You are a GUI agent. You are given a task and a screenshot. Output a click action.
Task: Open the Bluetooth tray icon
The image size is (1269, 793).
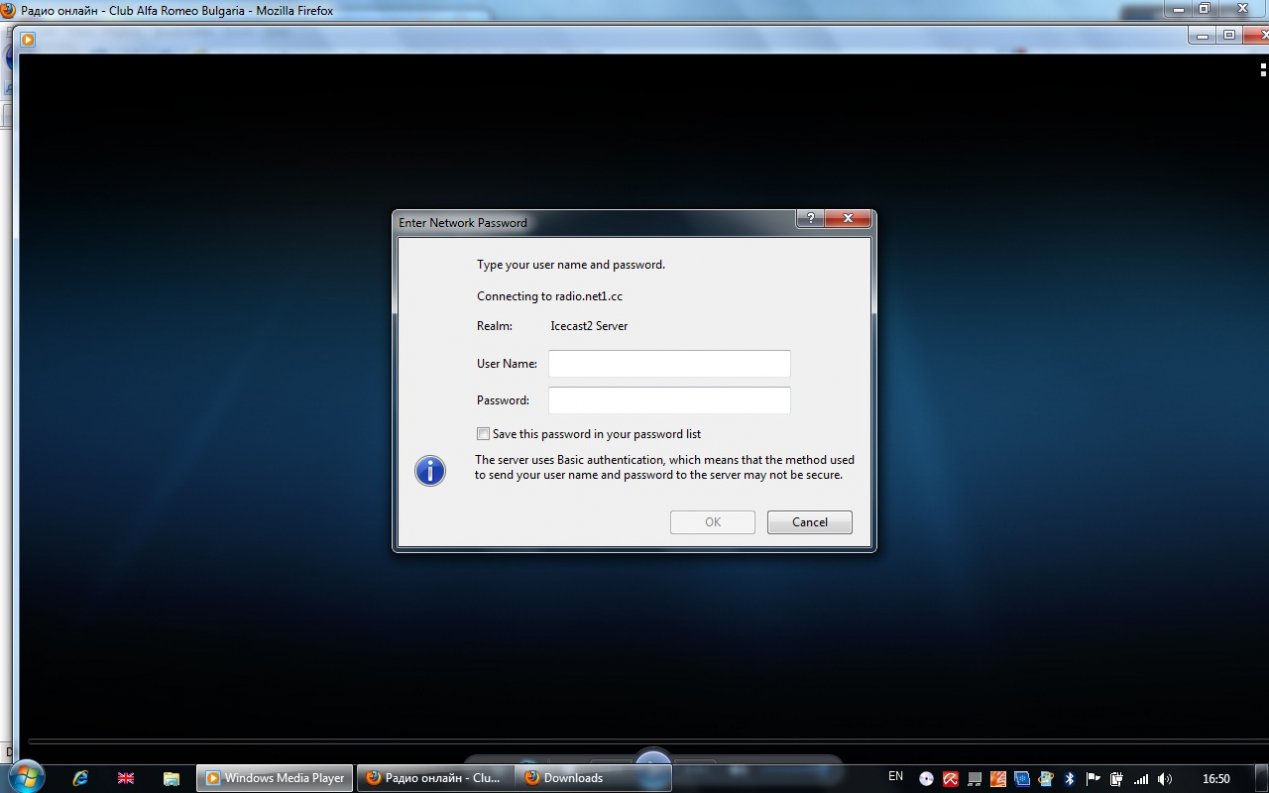click(x=1069, y=778)
